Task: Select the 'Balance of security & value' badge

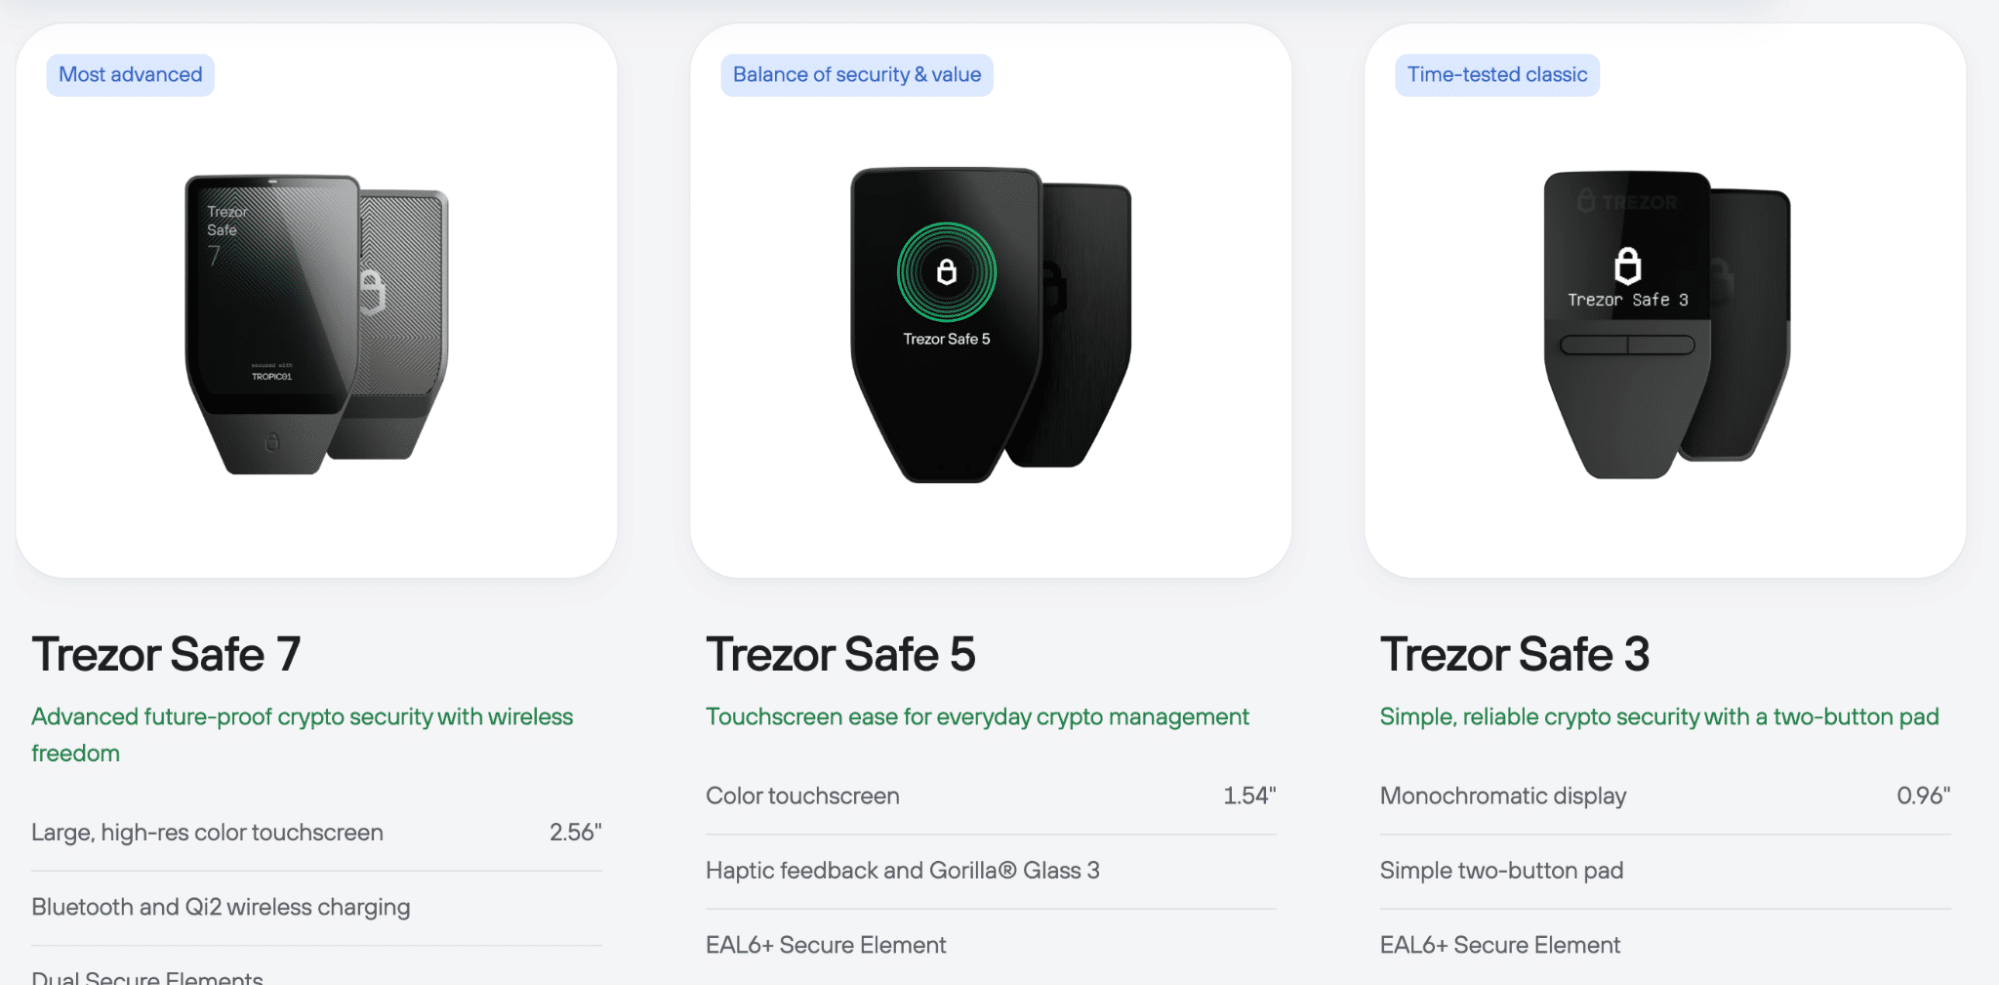Action: pyautogui.click(x=857, y=75)
